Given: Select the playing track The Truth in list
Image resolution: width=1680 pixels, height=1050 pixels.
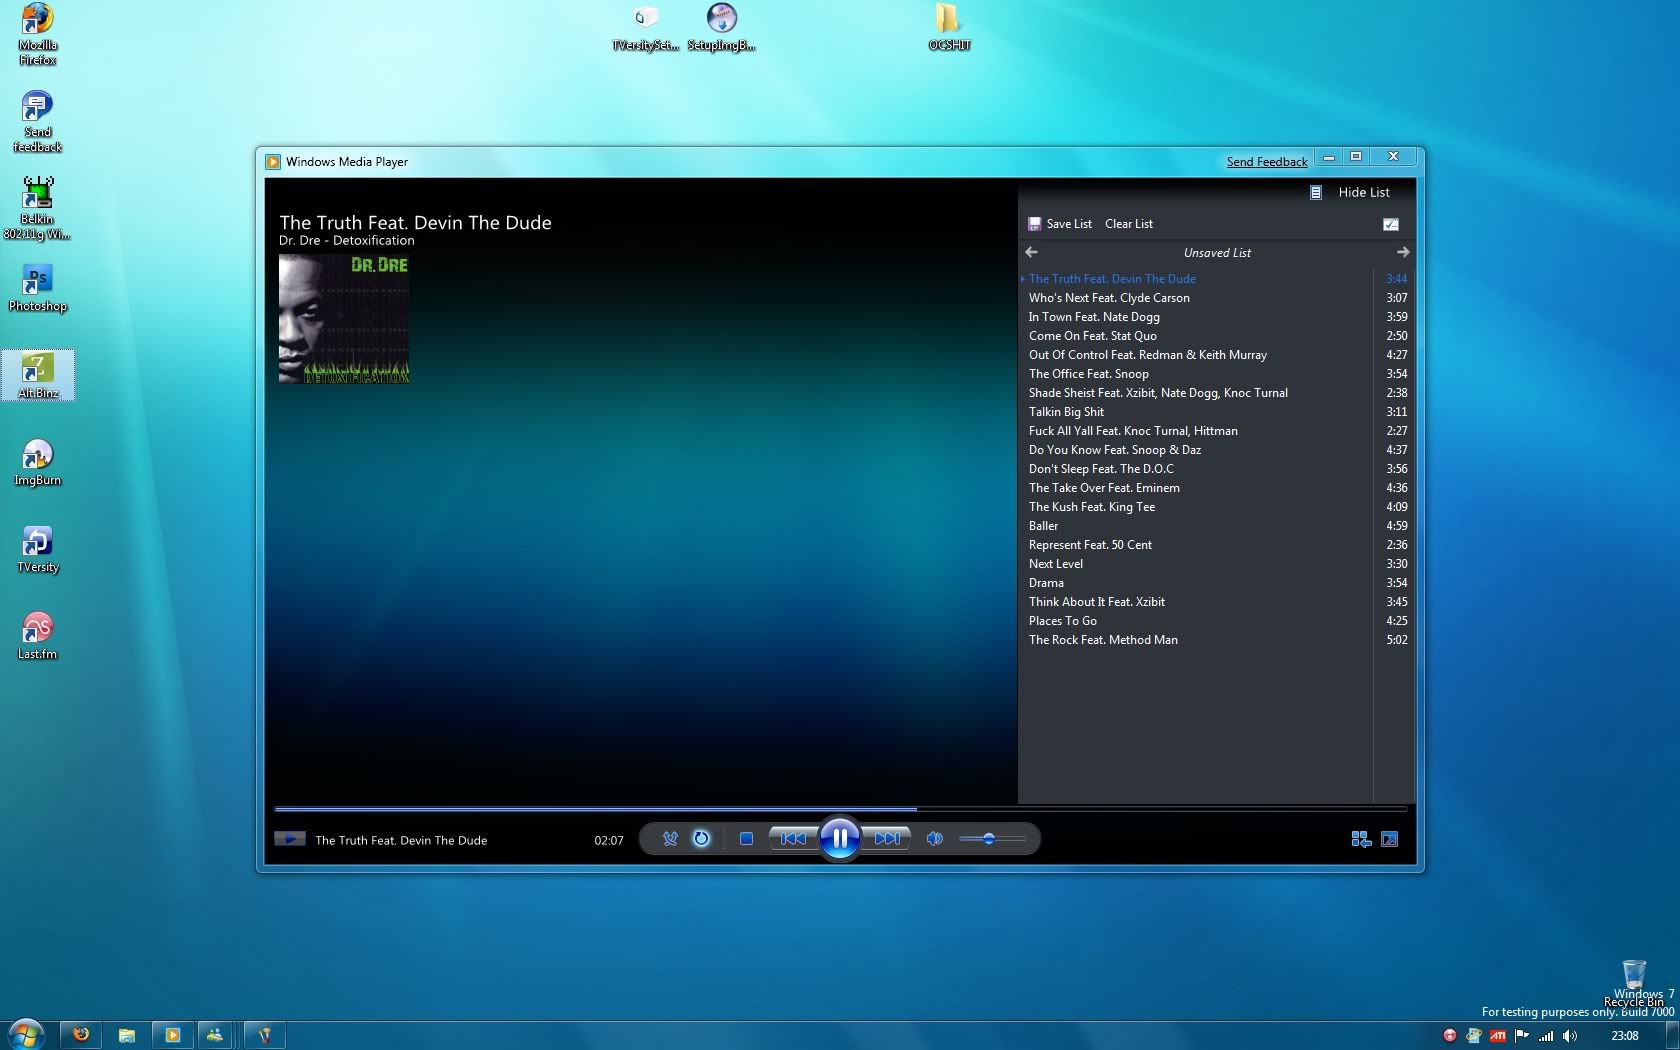Looking at the screenshot, I should click(1216, 279).
